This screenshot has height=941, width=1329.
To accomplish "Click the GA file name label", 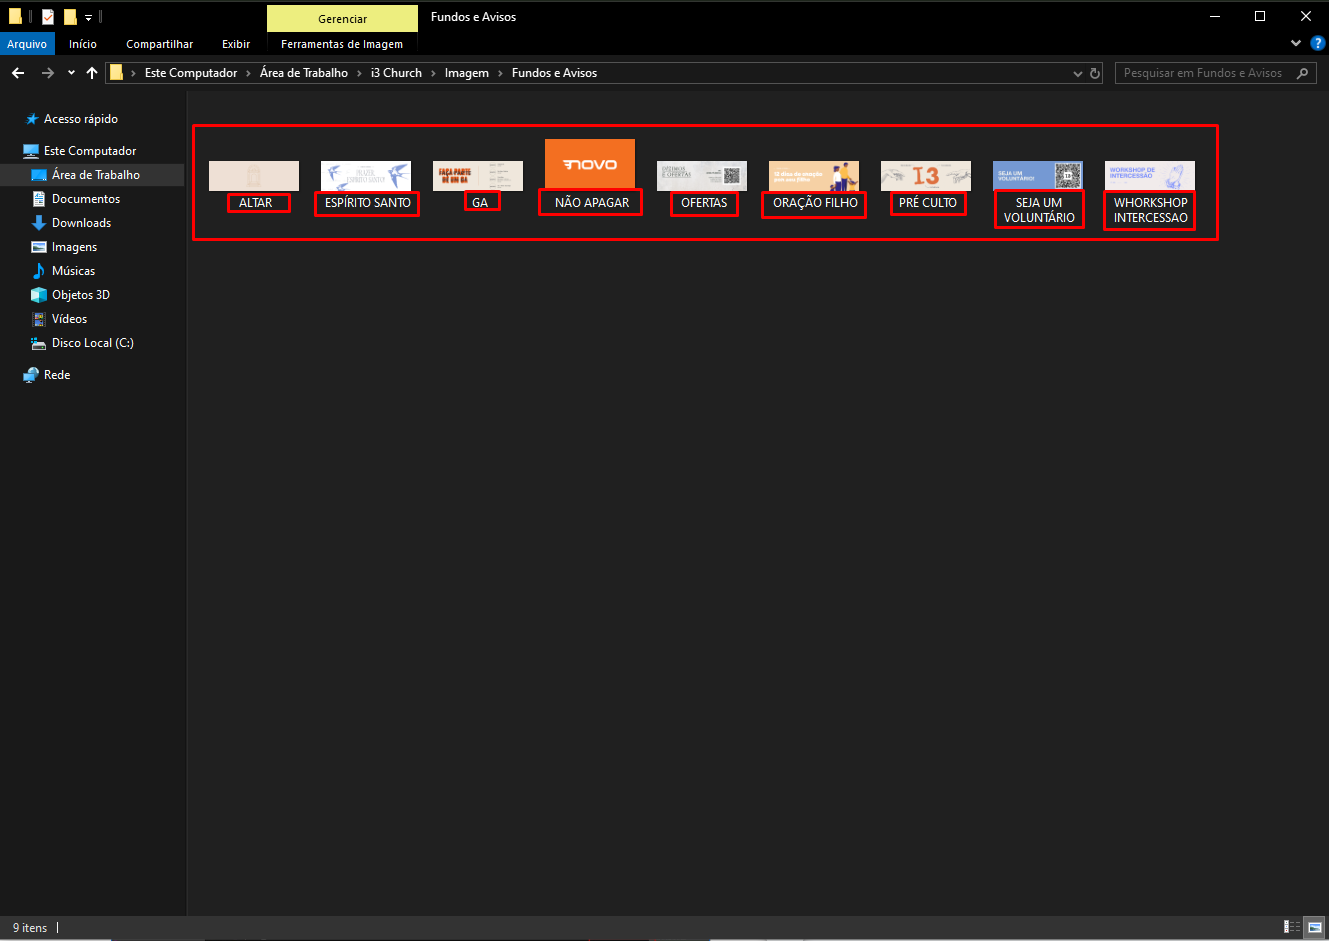I will pyautogui.click(x=480, y=203).
